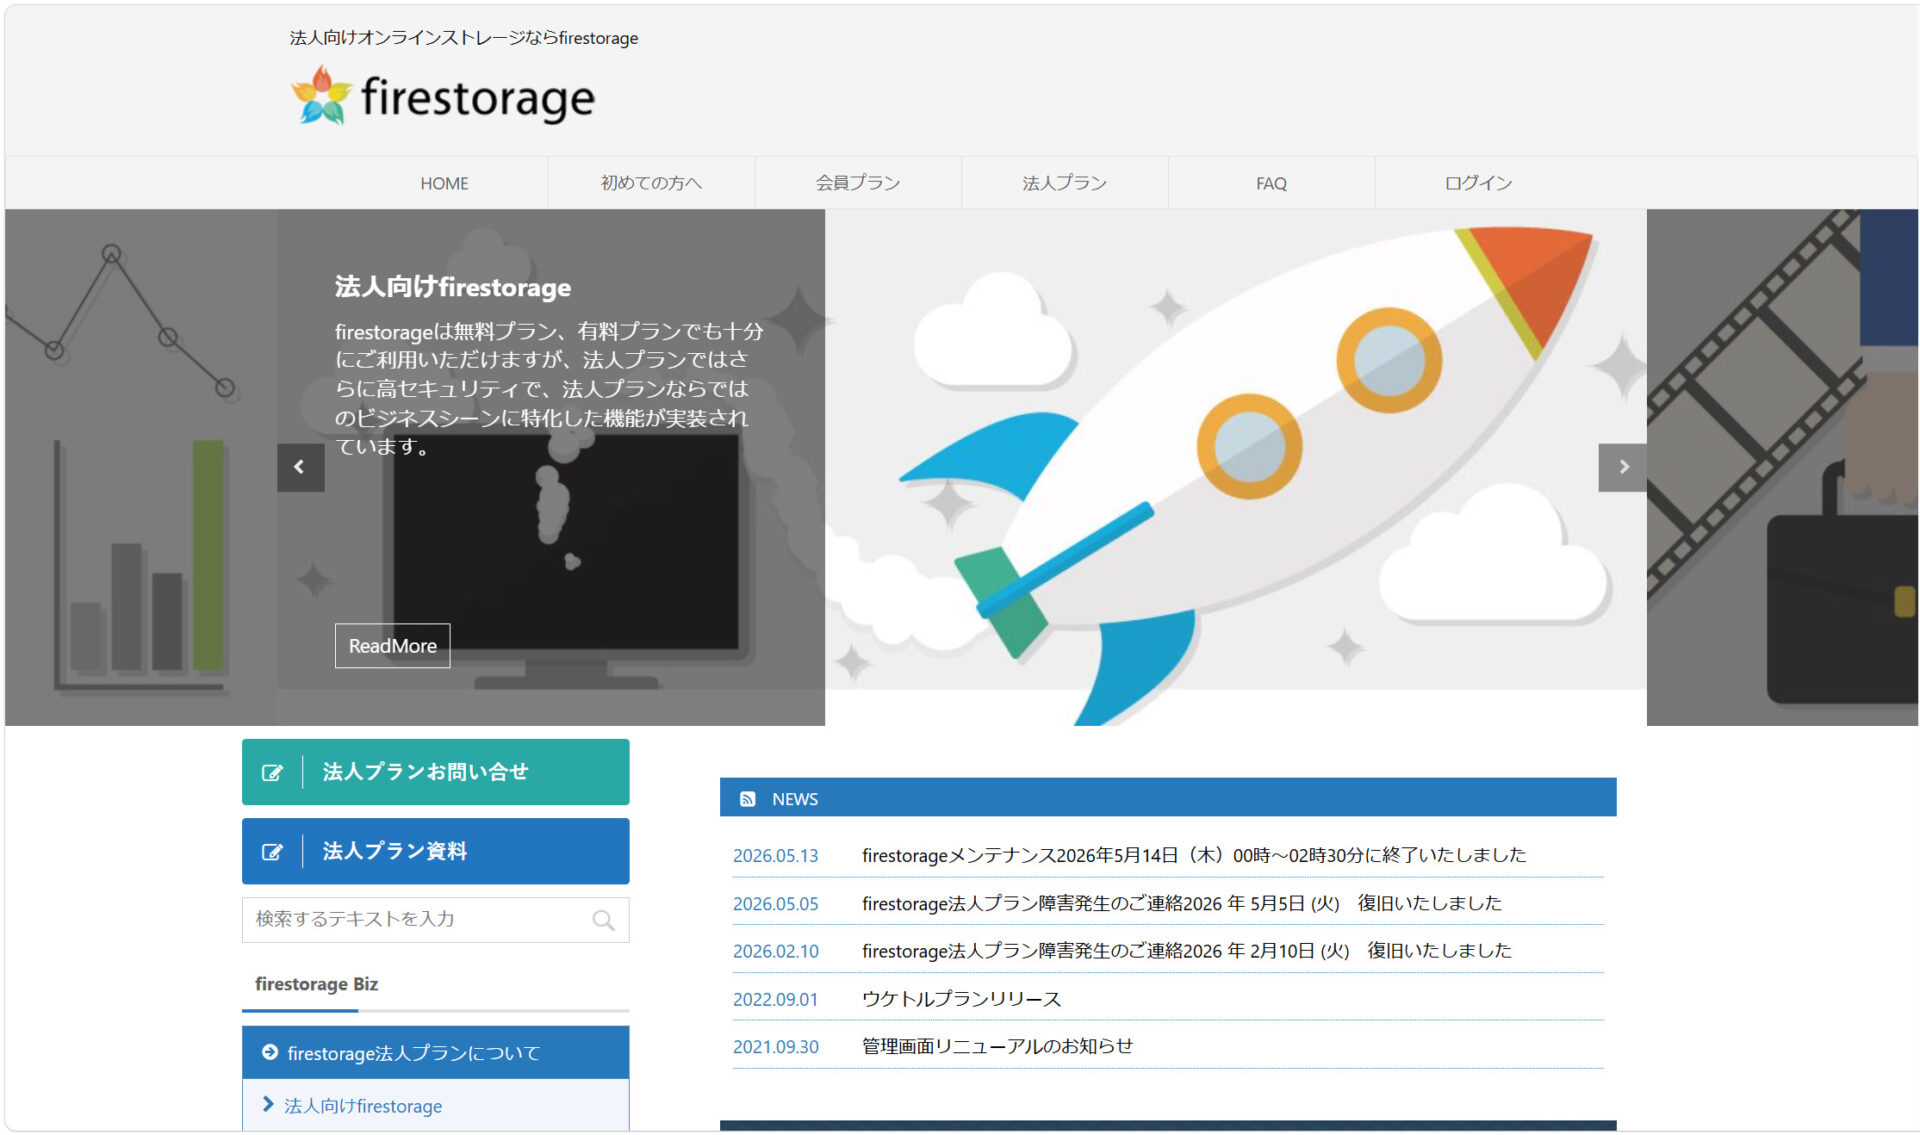
Task: Click the bar chart slide on the left
Action: [x=140, y=467]
